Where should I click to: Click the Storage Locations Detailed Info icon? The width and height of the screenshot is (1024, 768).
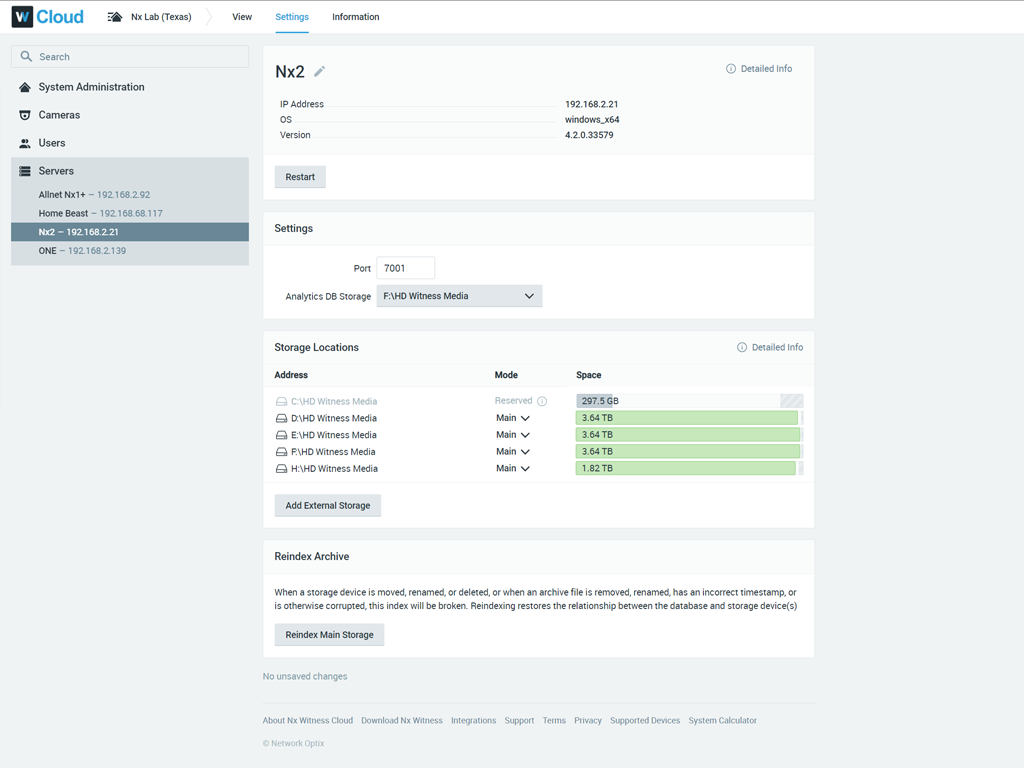coord(742,347)
